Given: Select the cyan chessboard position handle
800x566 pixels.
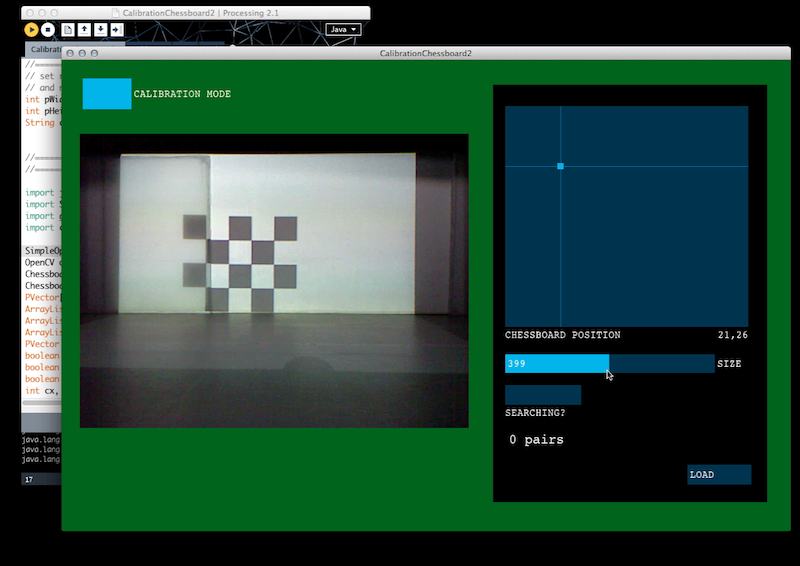Looking at the screenshot, I should point(560,166).
